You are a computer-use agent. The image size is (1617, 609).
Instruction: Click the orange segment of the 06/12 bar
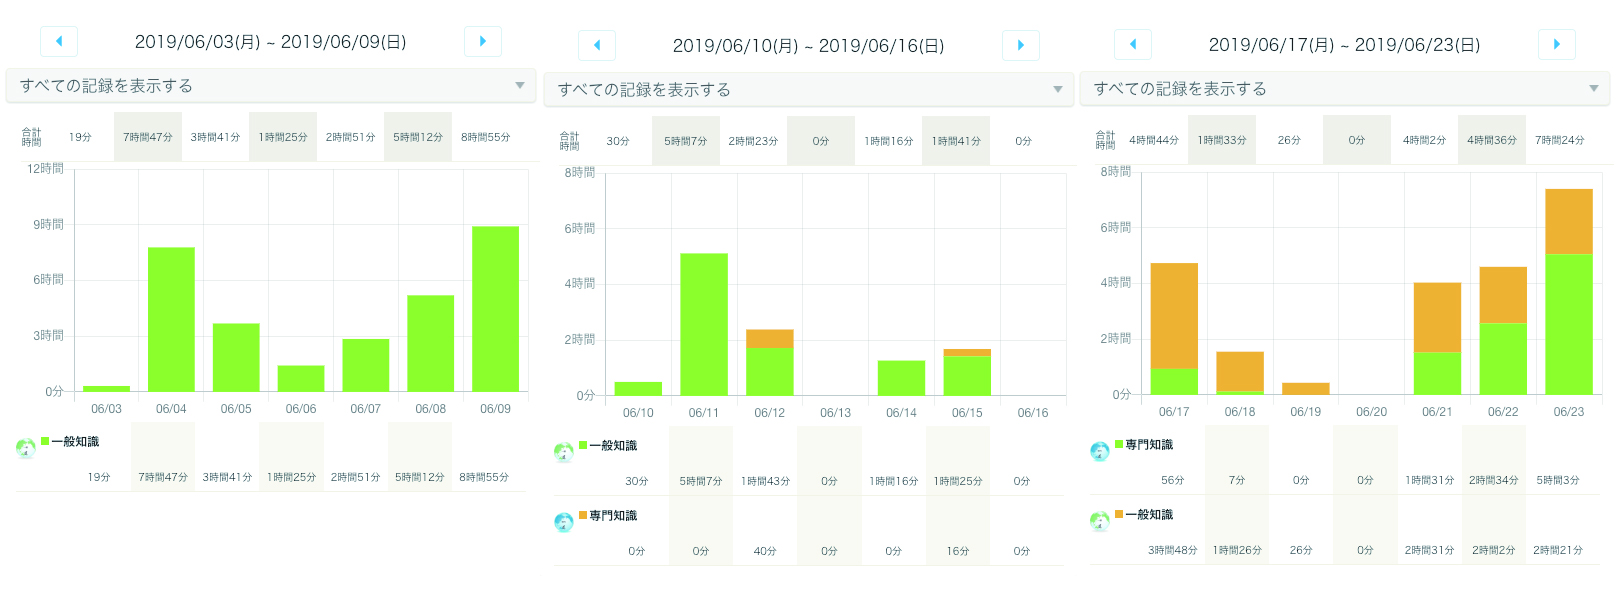[770, 338]
